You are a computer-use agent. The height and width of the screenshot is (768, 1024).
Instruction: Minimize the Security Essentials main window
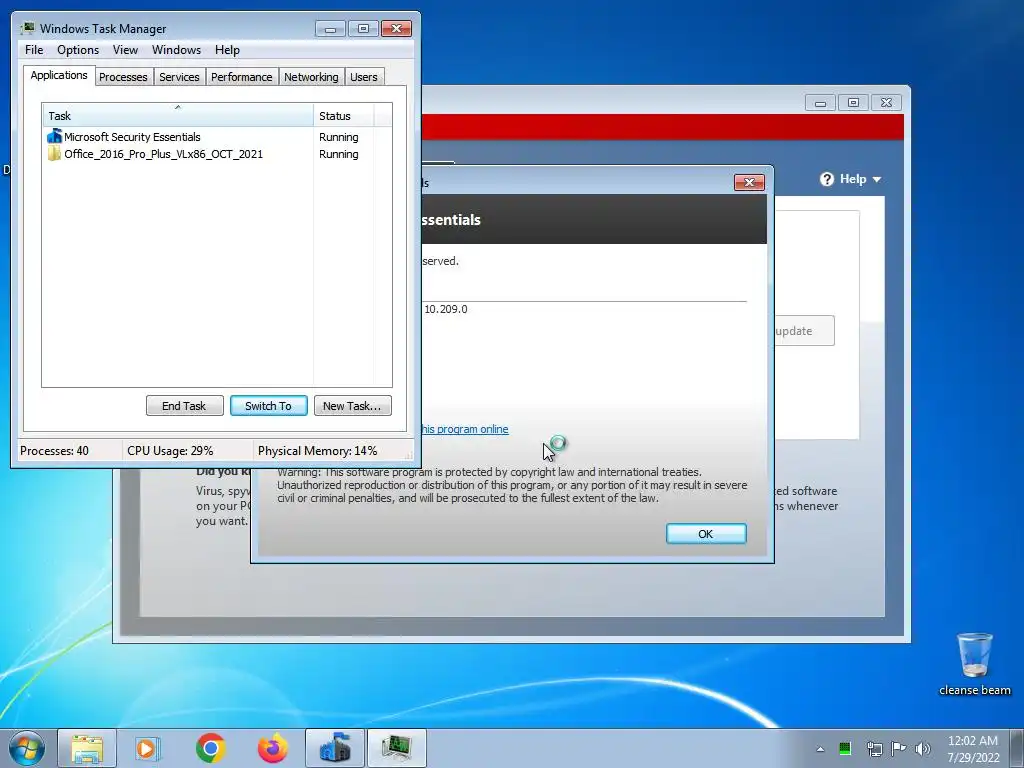(x=820, y=103)
